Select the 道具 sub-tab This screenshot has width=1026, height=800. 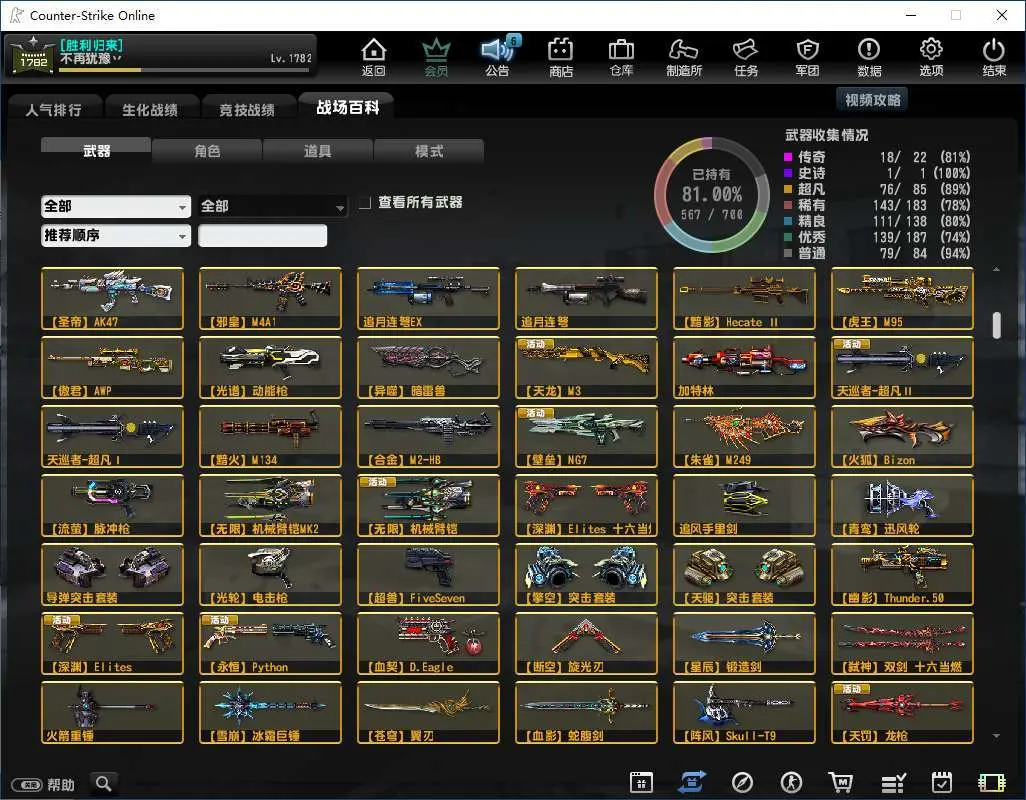point(317,151)
